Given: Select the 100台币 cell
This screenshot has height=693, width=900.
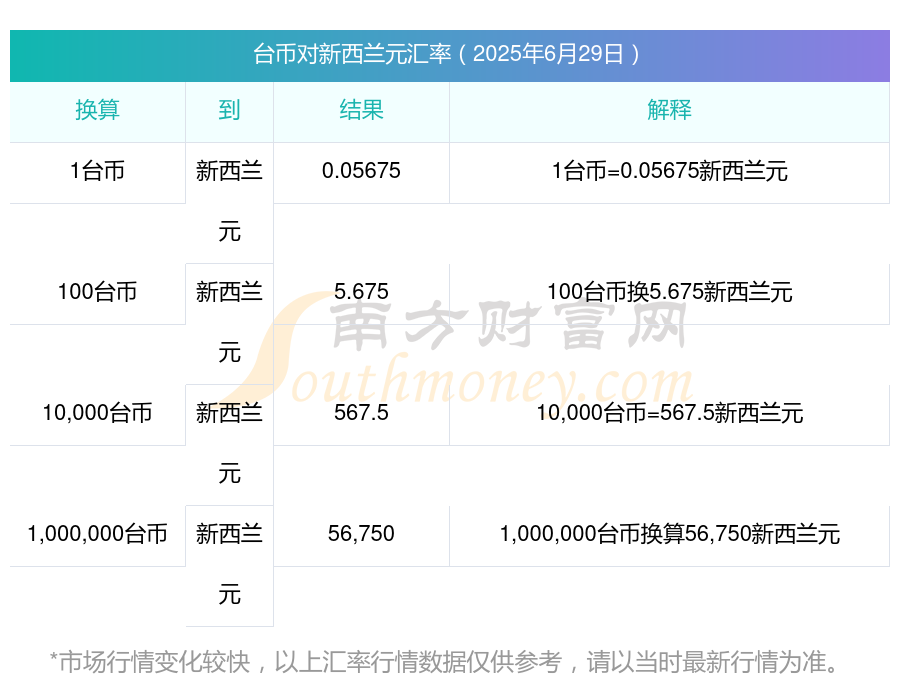Looking at the screenshot, I should 98,292.
